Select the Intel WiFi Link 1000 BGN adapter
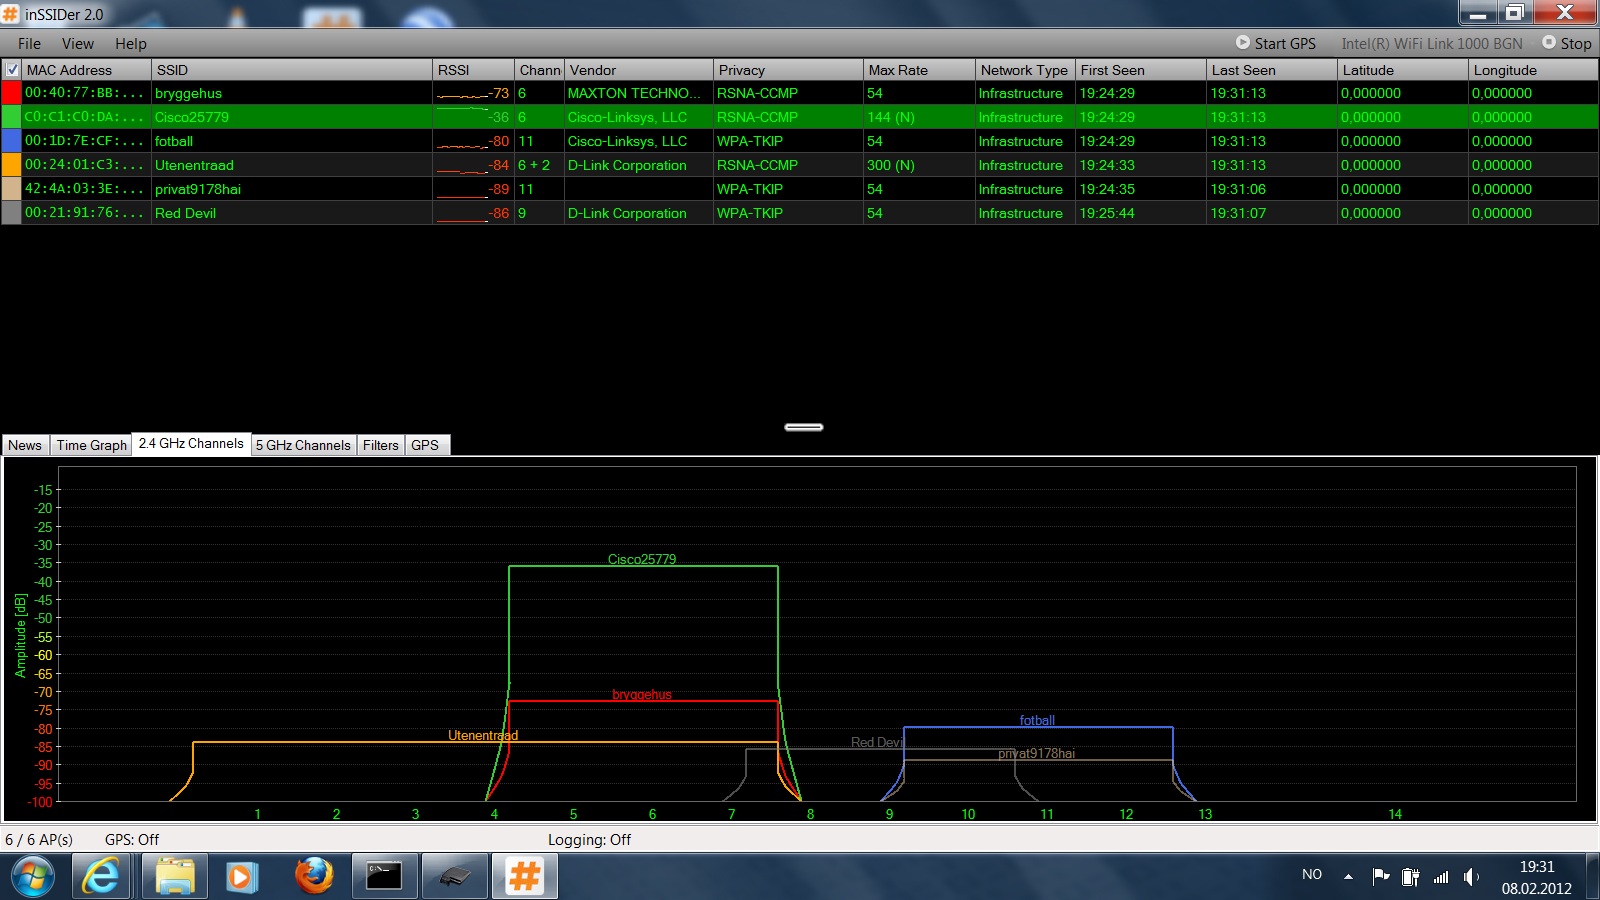The image size is (1600, 900). 1431,43
